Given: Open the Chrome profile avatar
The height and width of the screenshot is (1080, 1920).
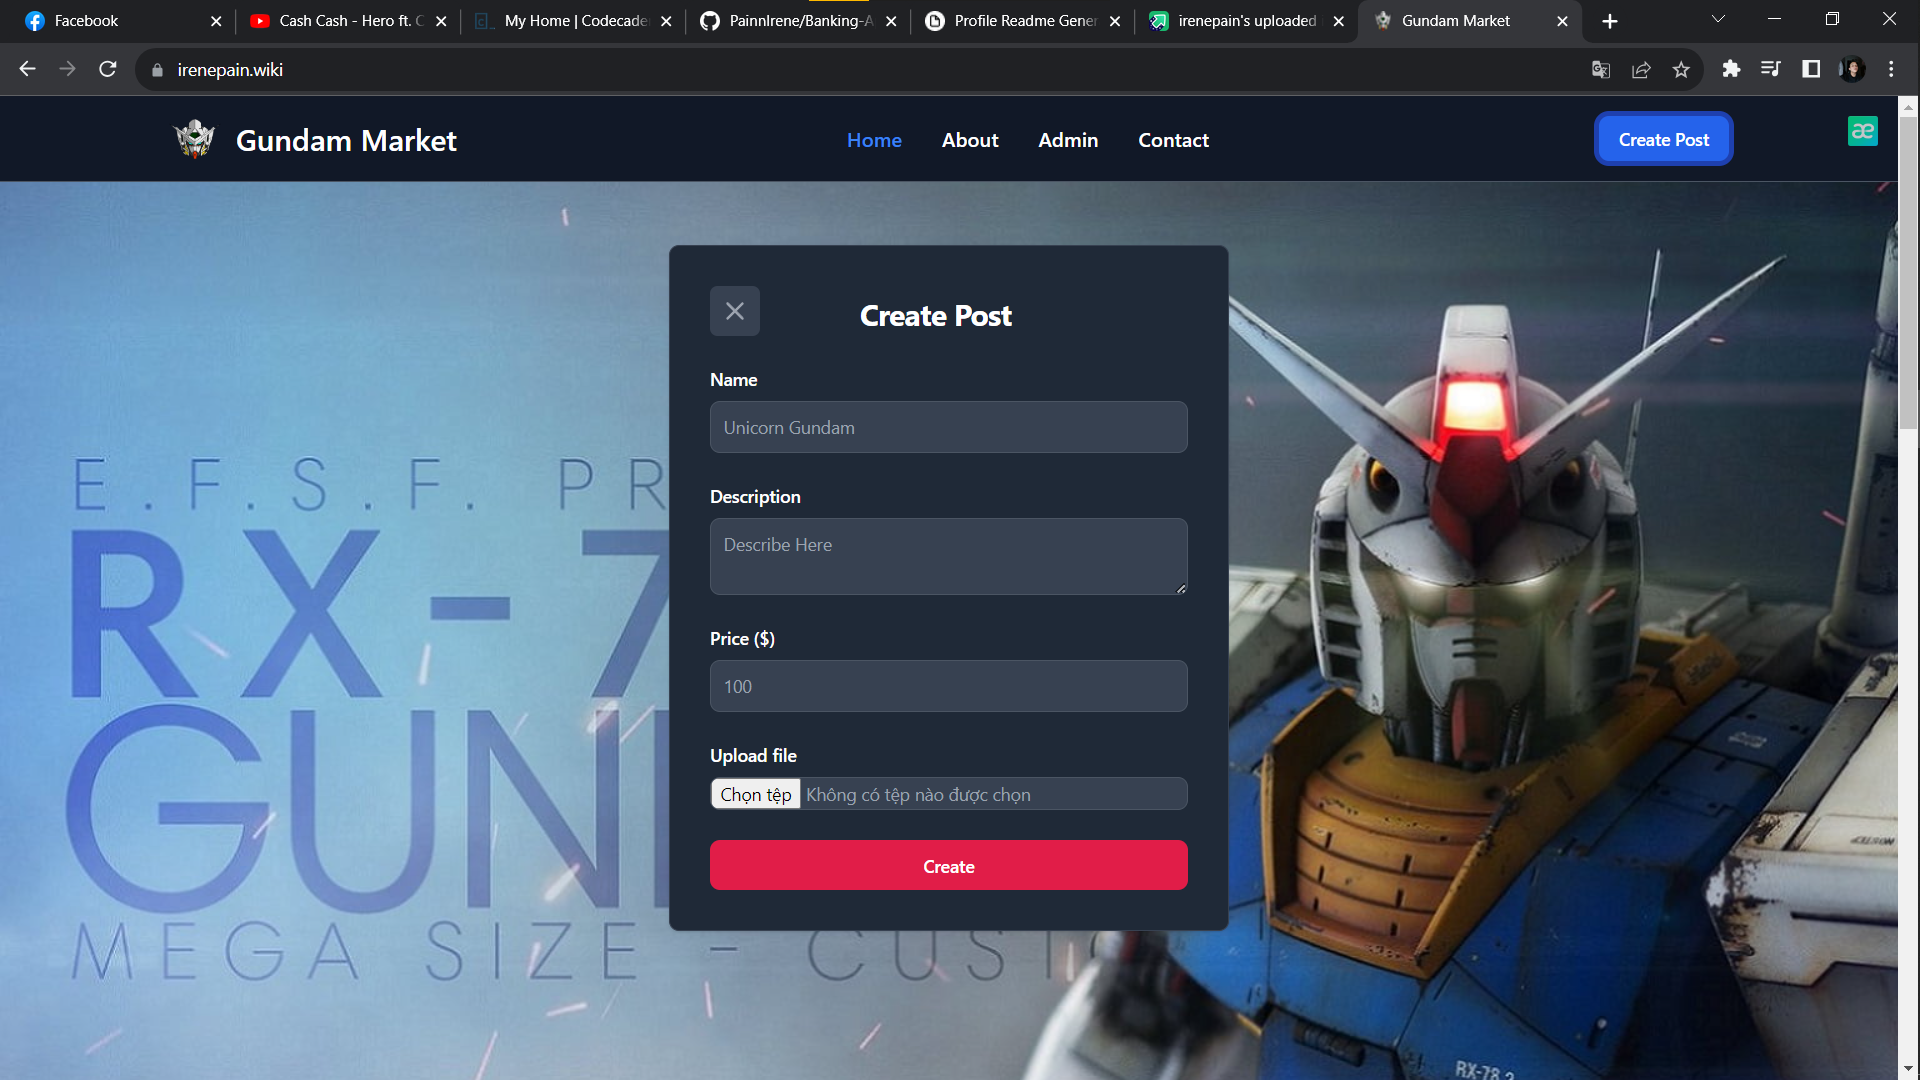Looking at the screenshot, I should (x=1852, y=69).
